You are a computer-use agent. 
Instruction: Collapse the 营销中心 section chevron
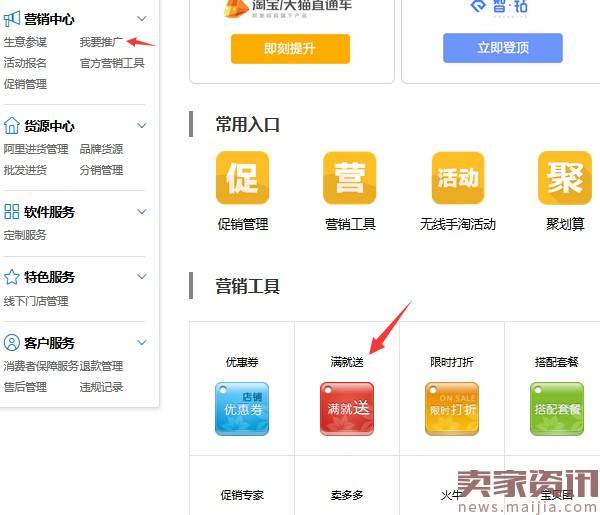tap(142, 18)
